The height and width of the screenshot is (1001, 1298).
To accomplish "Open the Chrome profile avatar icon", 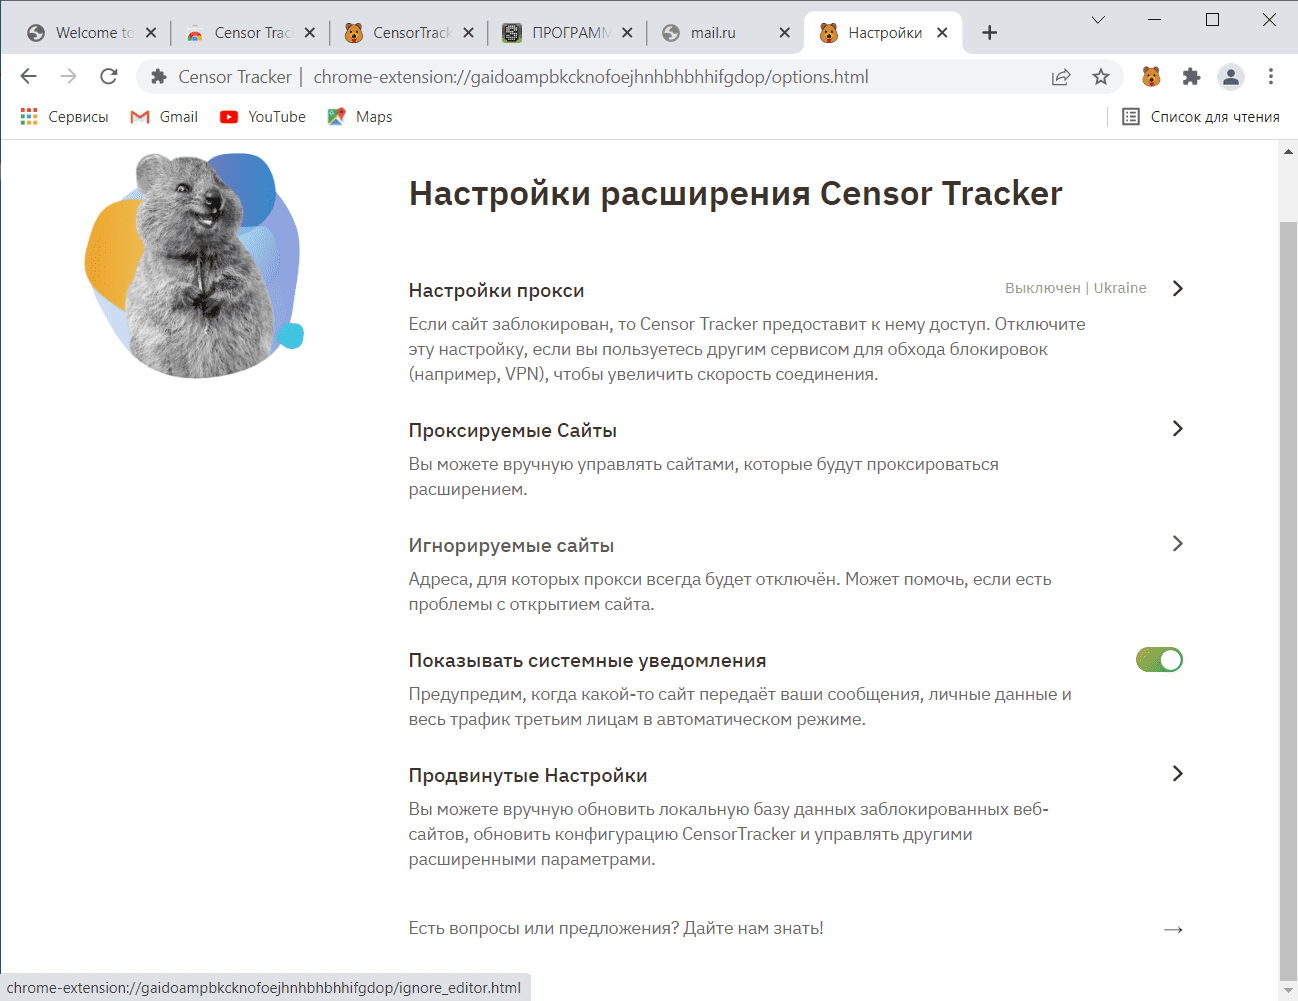I will point(1231,77).
